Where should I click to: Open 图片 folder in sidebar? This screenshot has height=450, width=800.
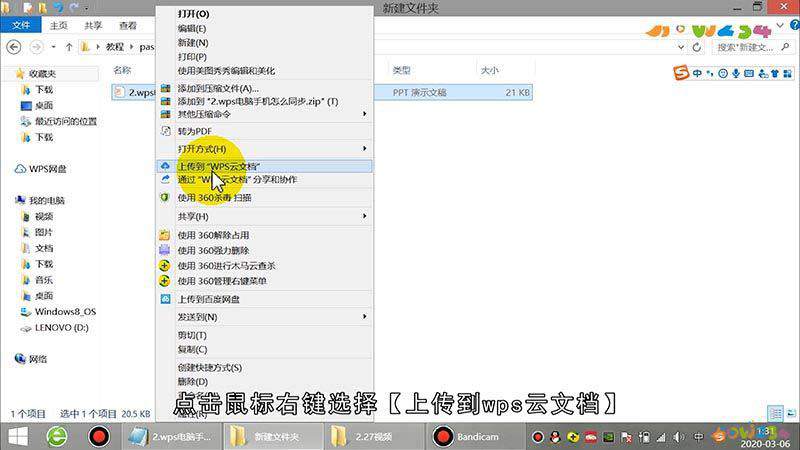tap(43, 233)
